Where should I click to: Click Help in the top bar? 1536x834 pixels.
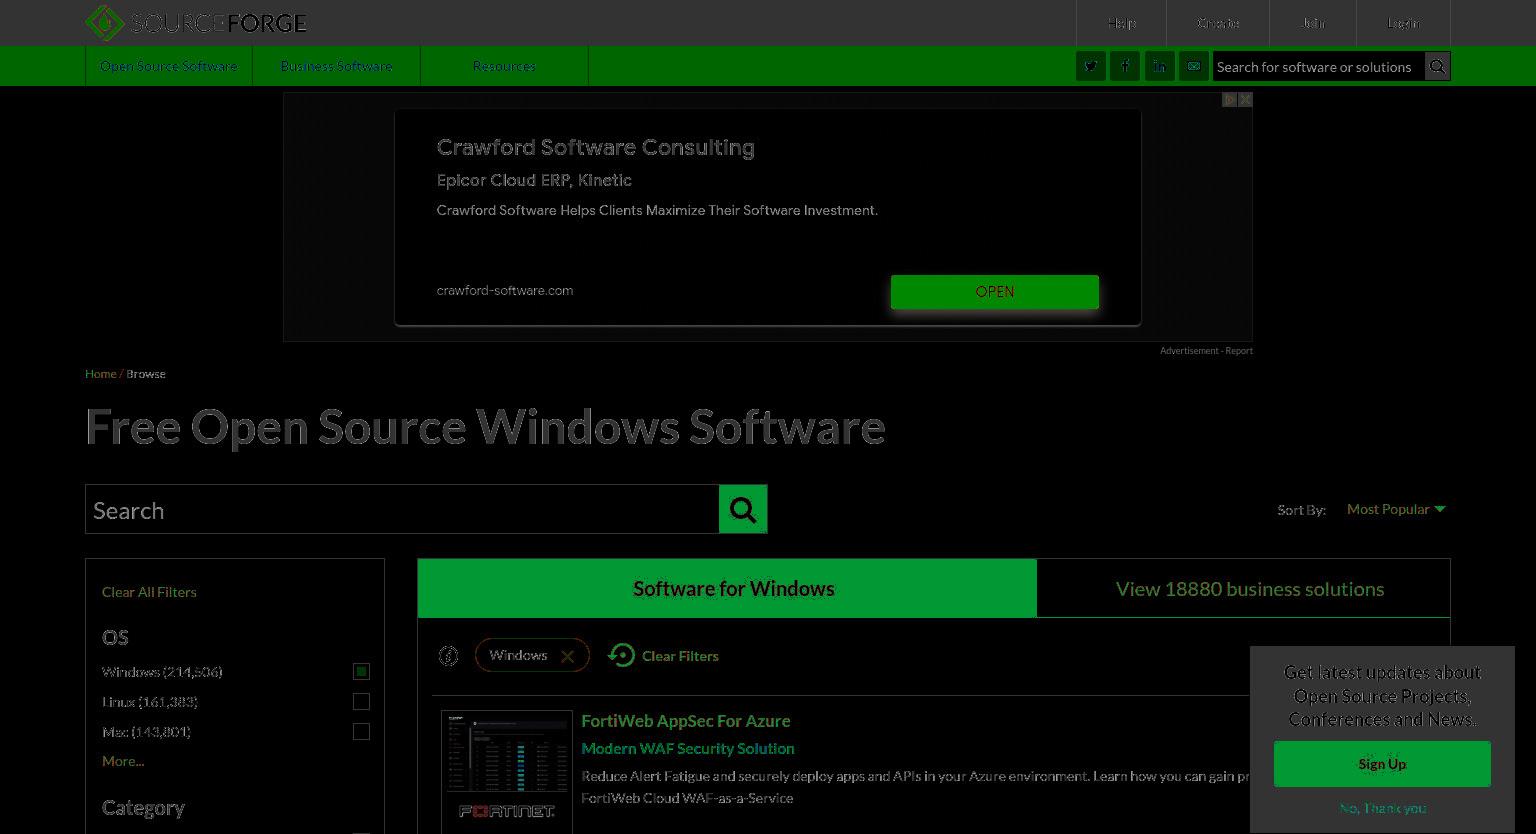coord(1122,22)
